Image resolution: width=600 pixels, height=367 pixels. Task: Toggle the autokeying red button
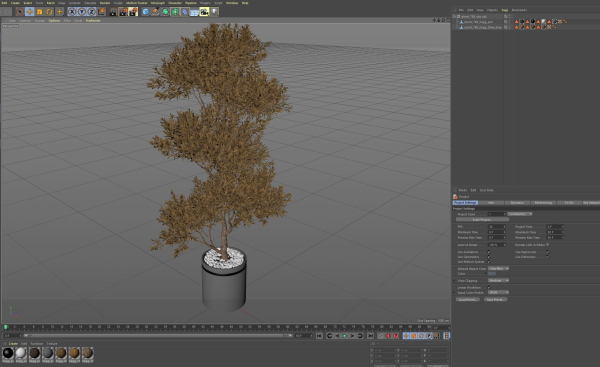388,336
